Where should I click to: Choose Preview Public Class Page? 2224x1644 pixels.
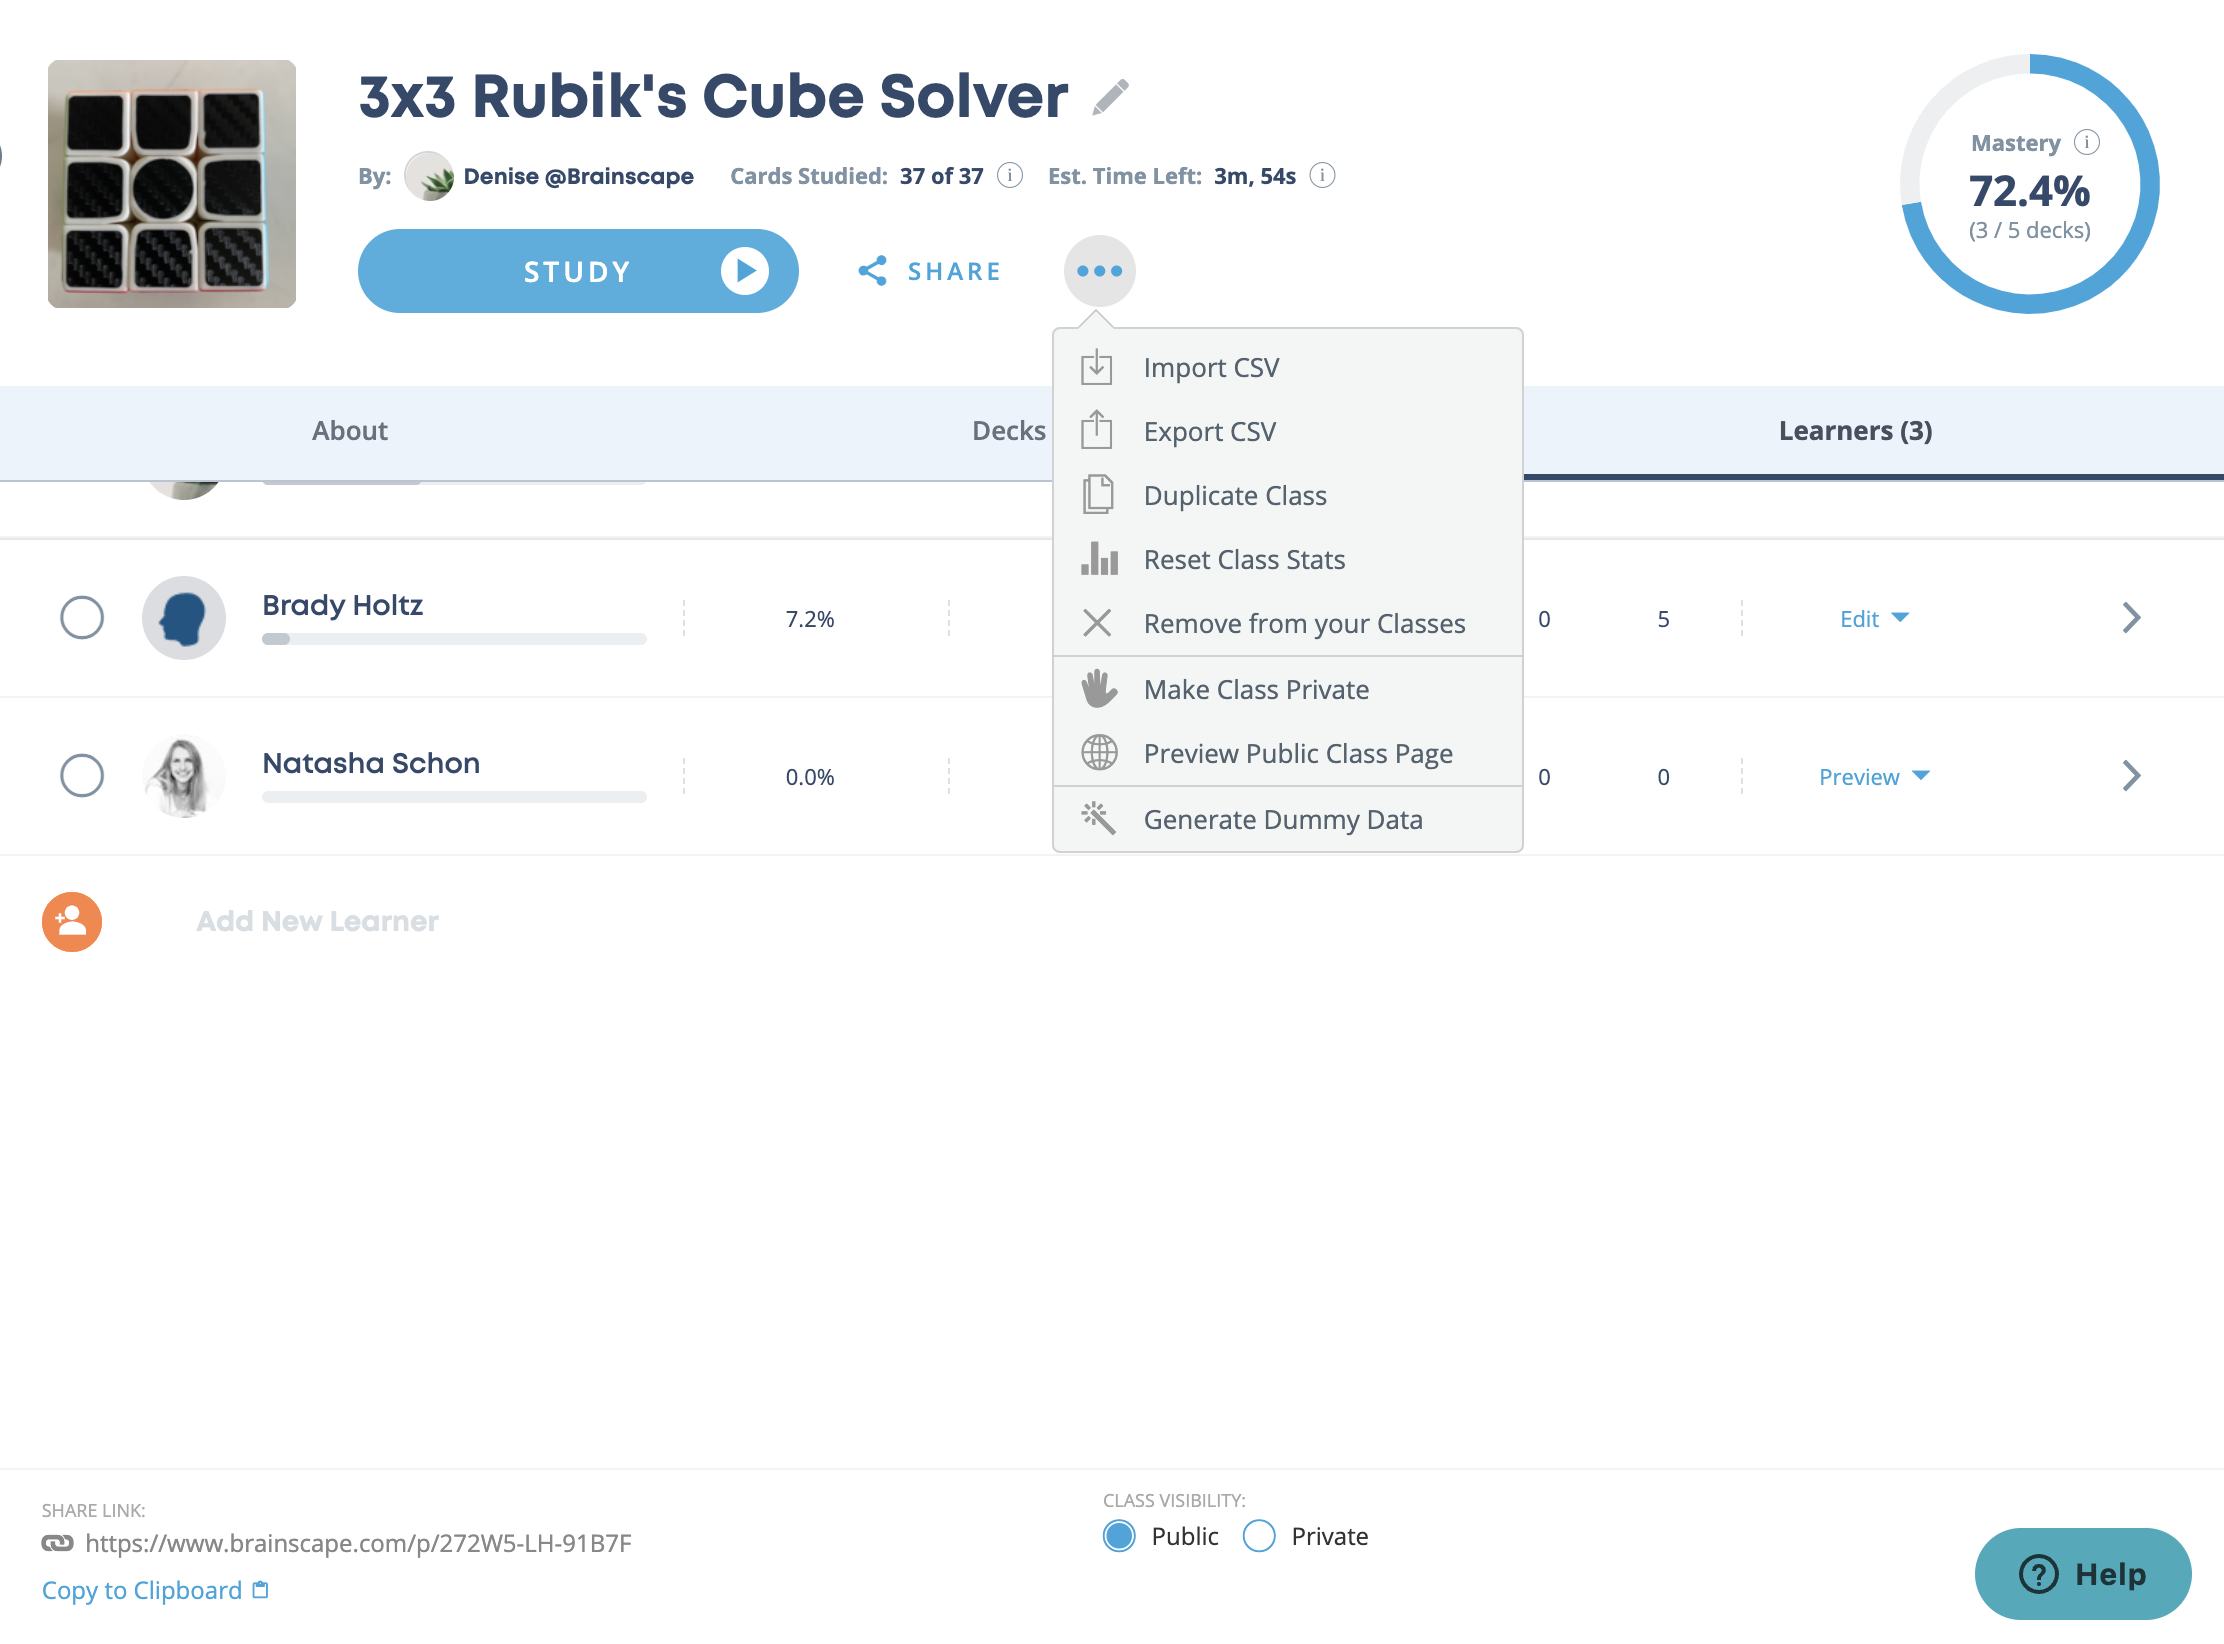pos(1288,753)
